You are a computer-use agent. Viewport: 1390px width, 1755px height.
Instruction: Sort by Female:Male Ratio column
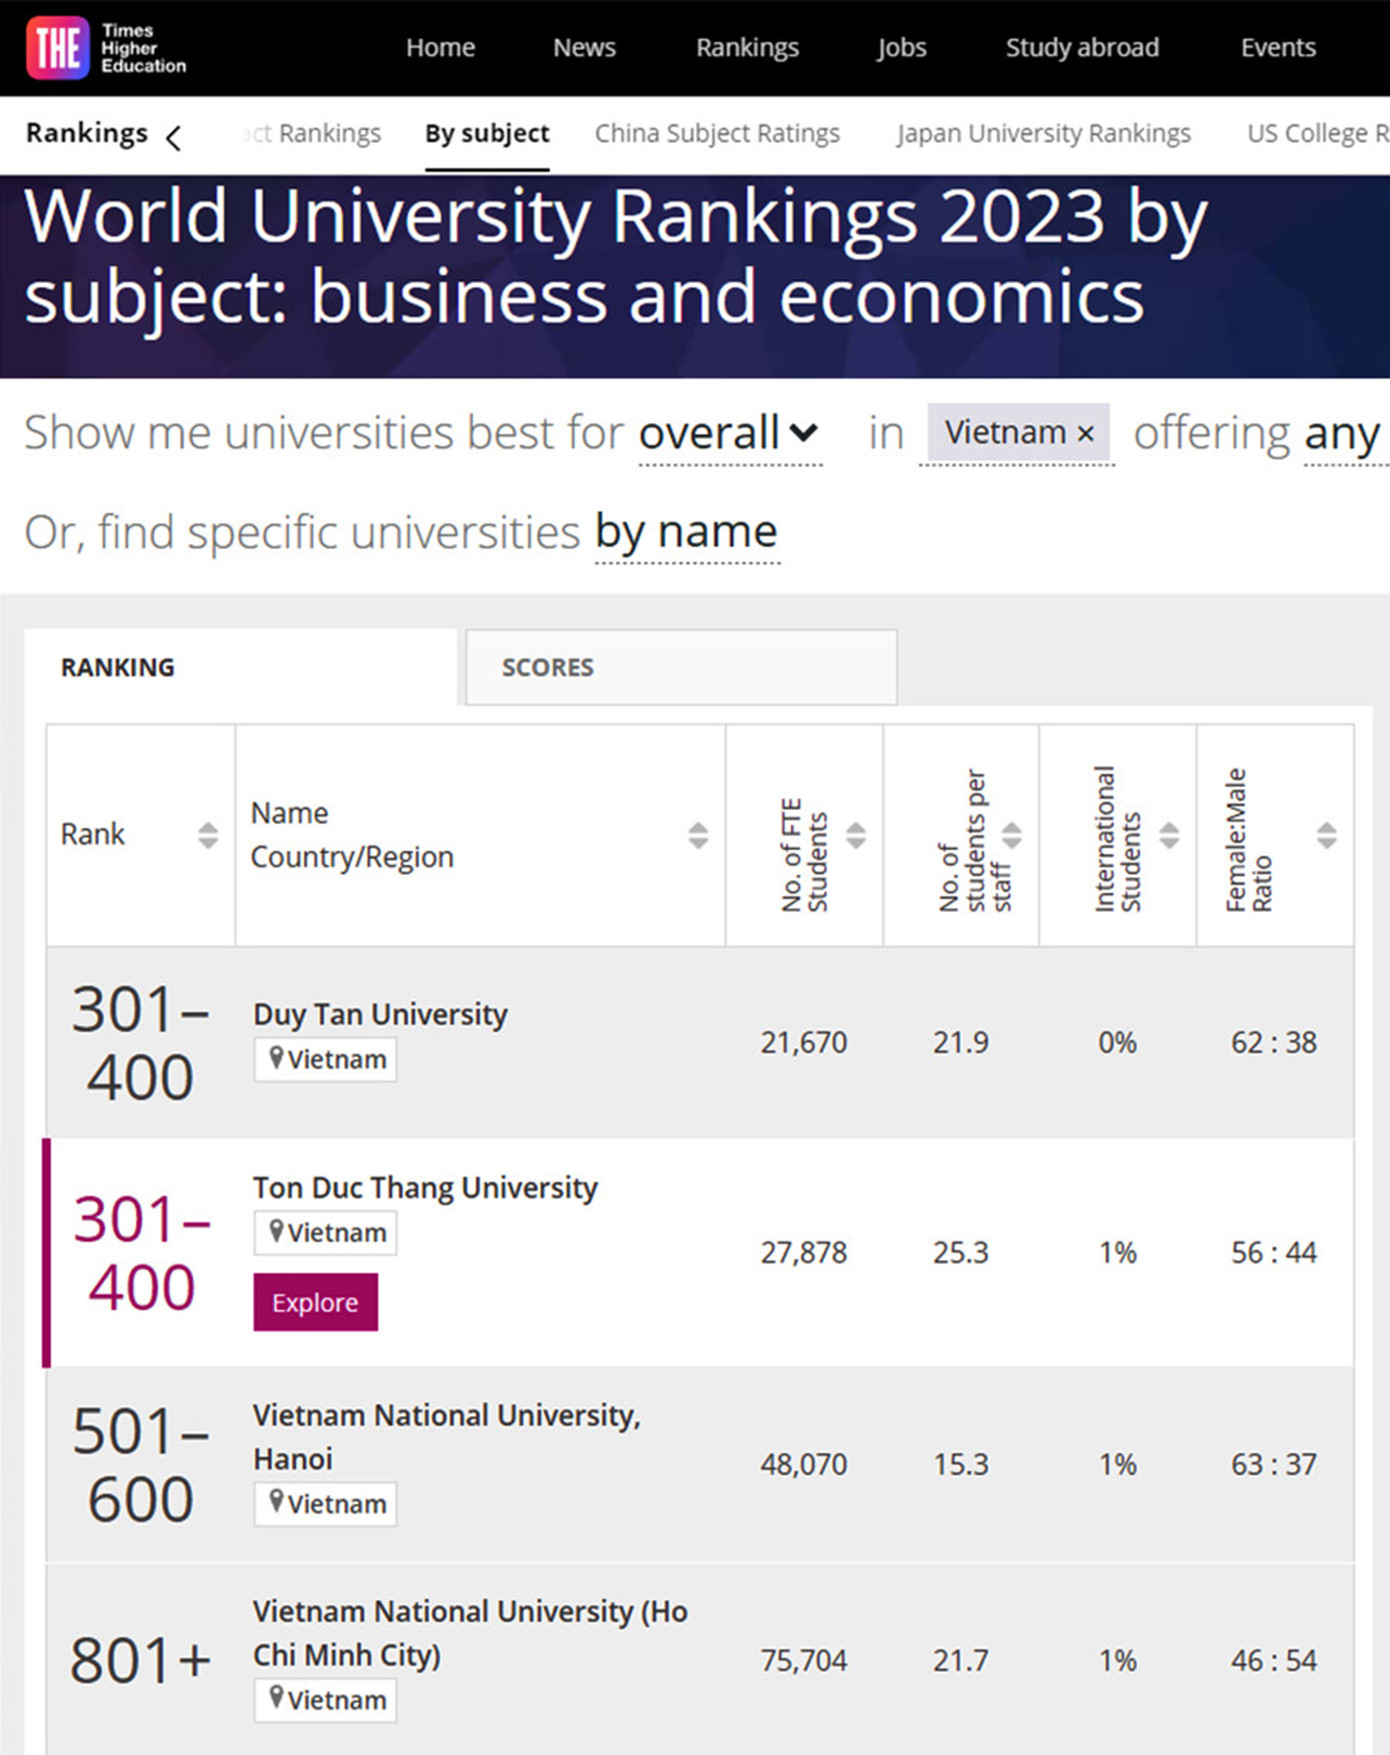[1326, 835]
